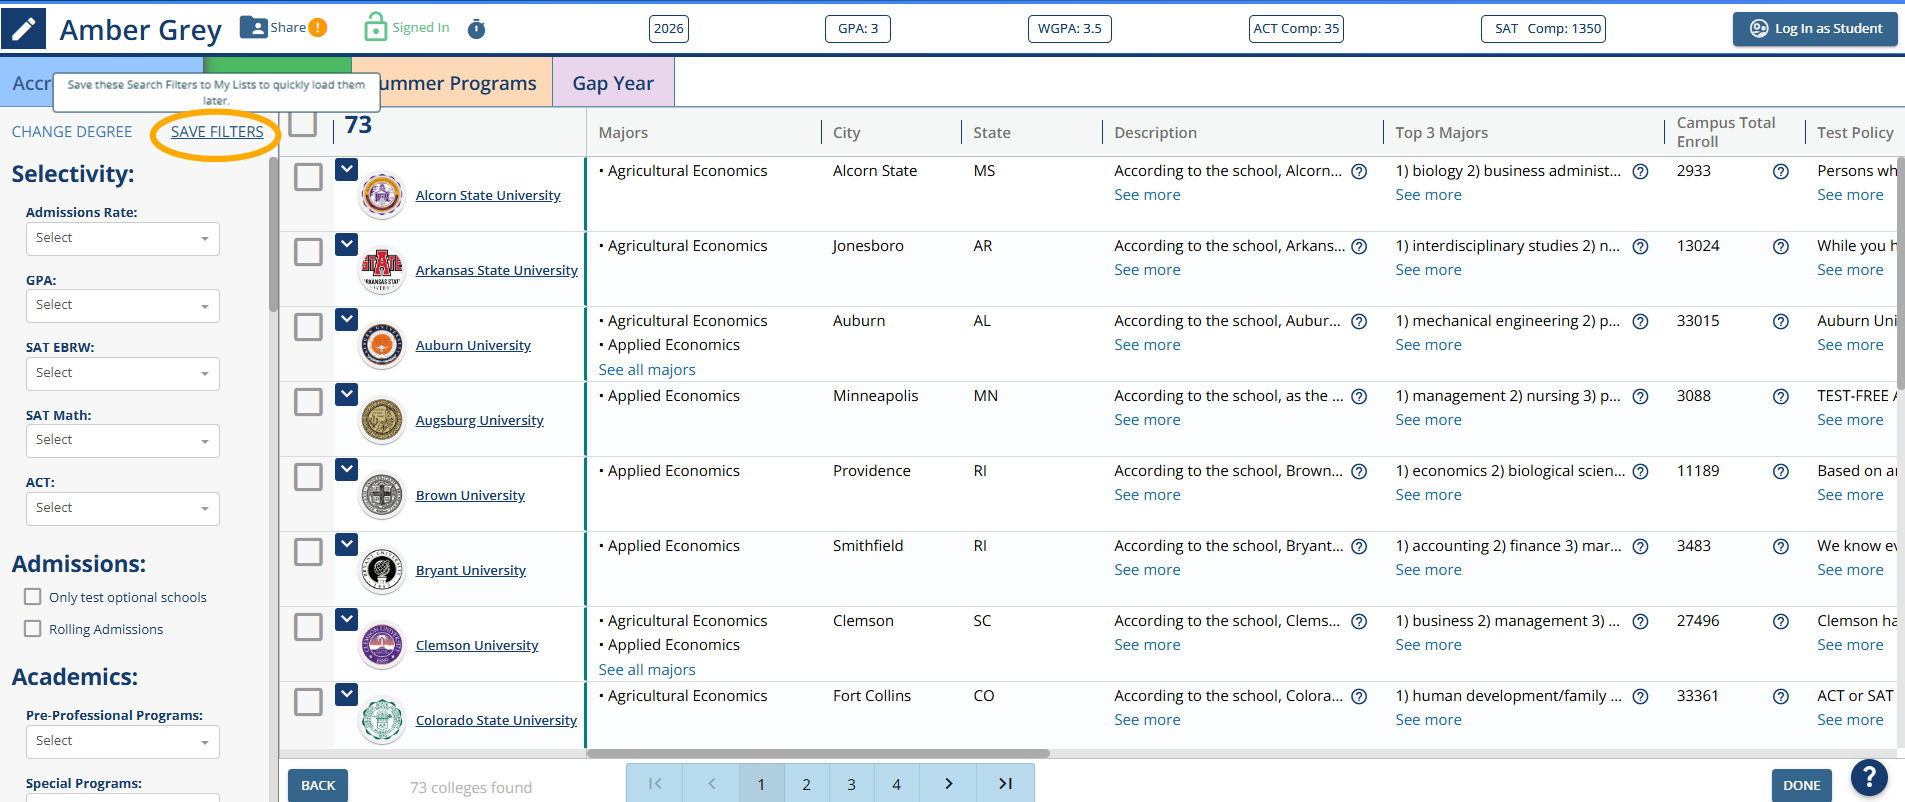Open Top 3 Majors info icon for Alcorn State

(1640, 171)
